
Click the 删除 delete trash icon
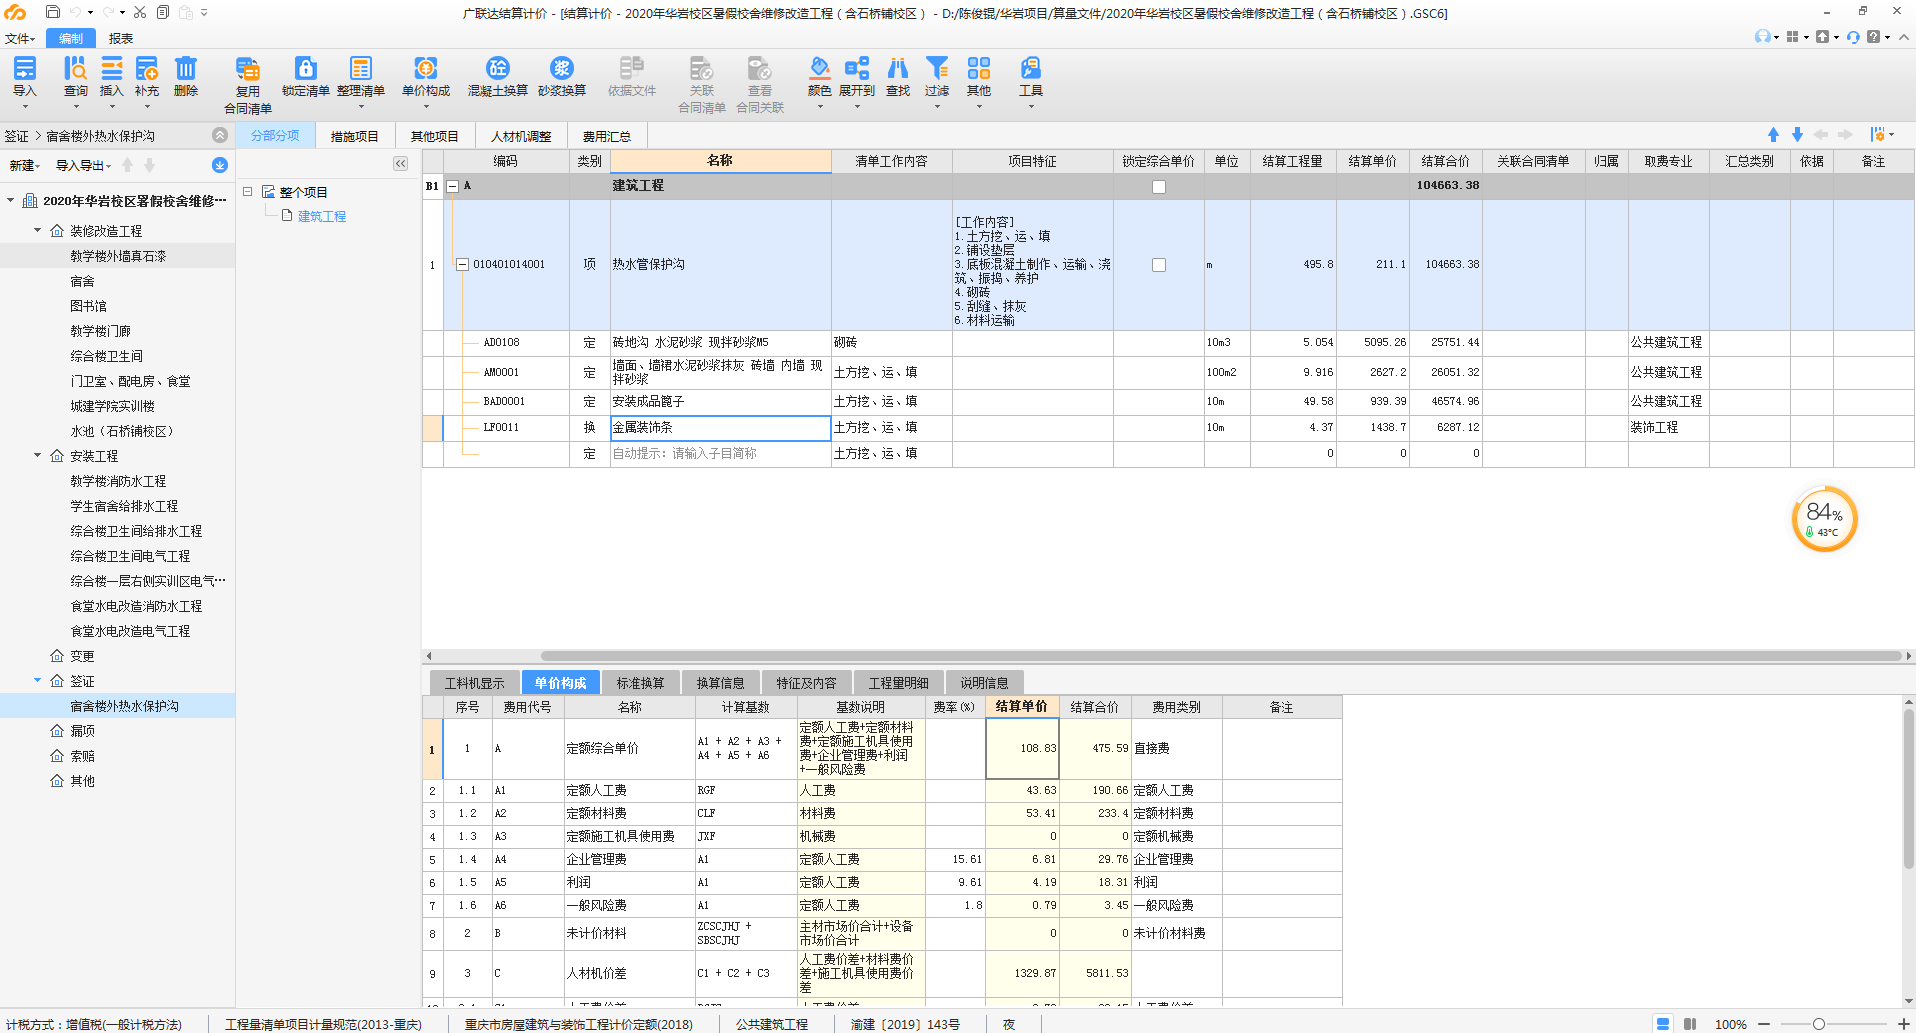point(186,68)
